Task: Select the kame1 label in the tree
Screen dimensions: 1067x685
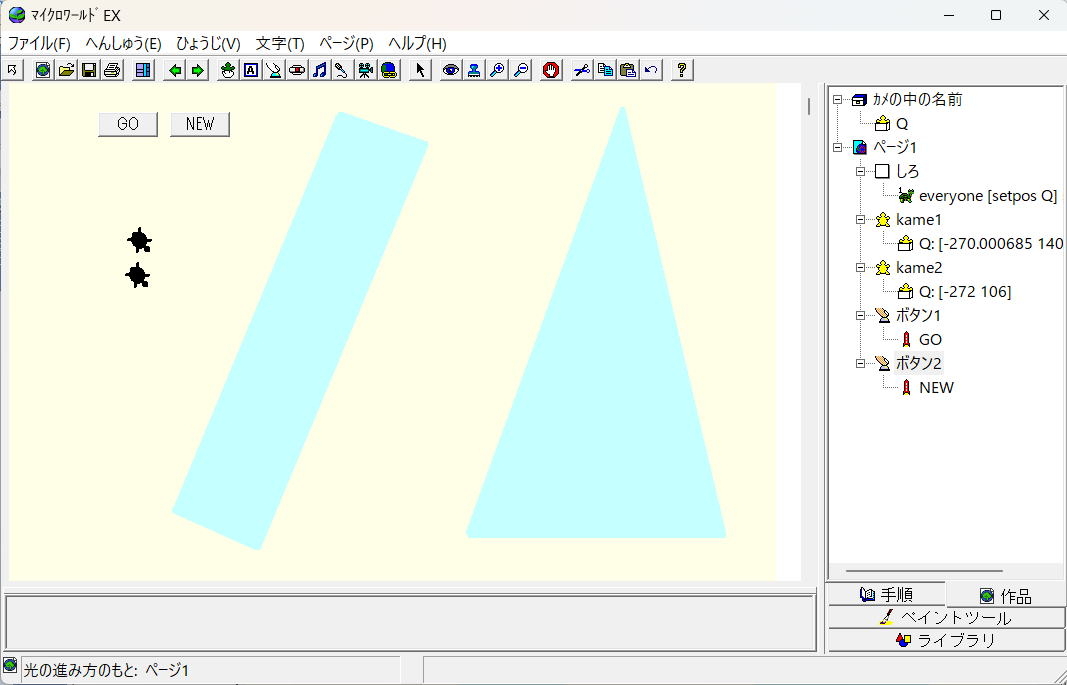Action: pyautogui.click(x=919, y=220)
